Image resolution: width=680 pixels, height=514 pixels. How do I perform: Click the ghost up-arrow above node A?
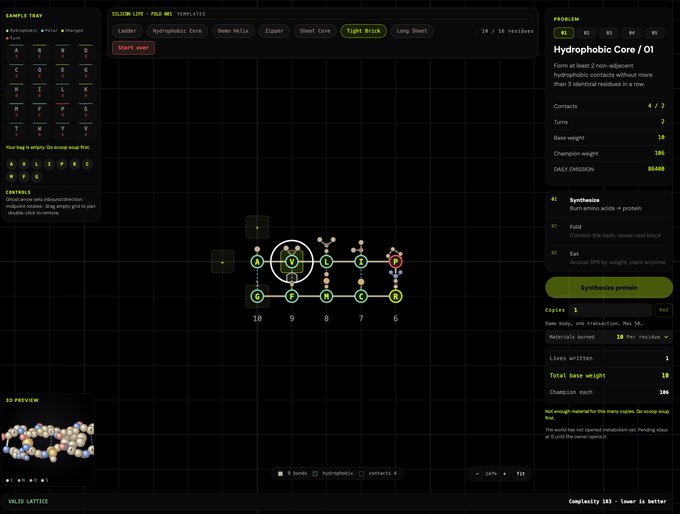257,227
